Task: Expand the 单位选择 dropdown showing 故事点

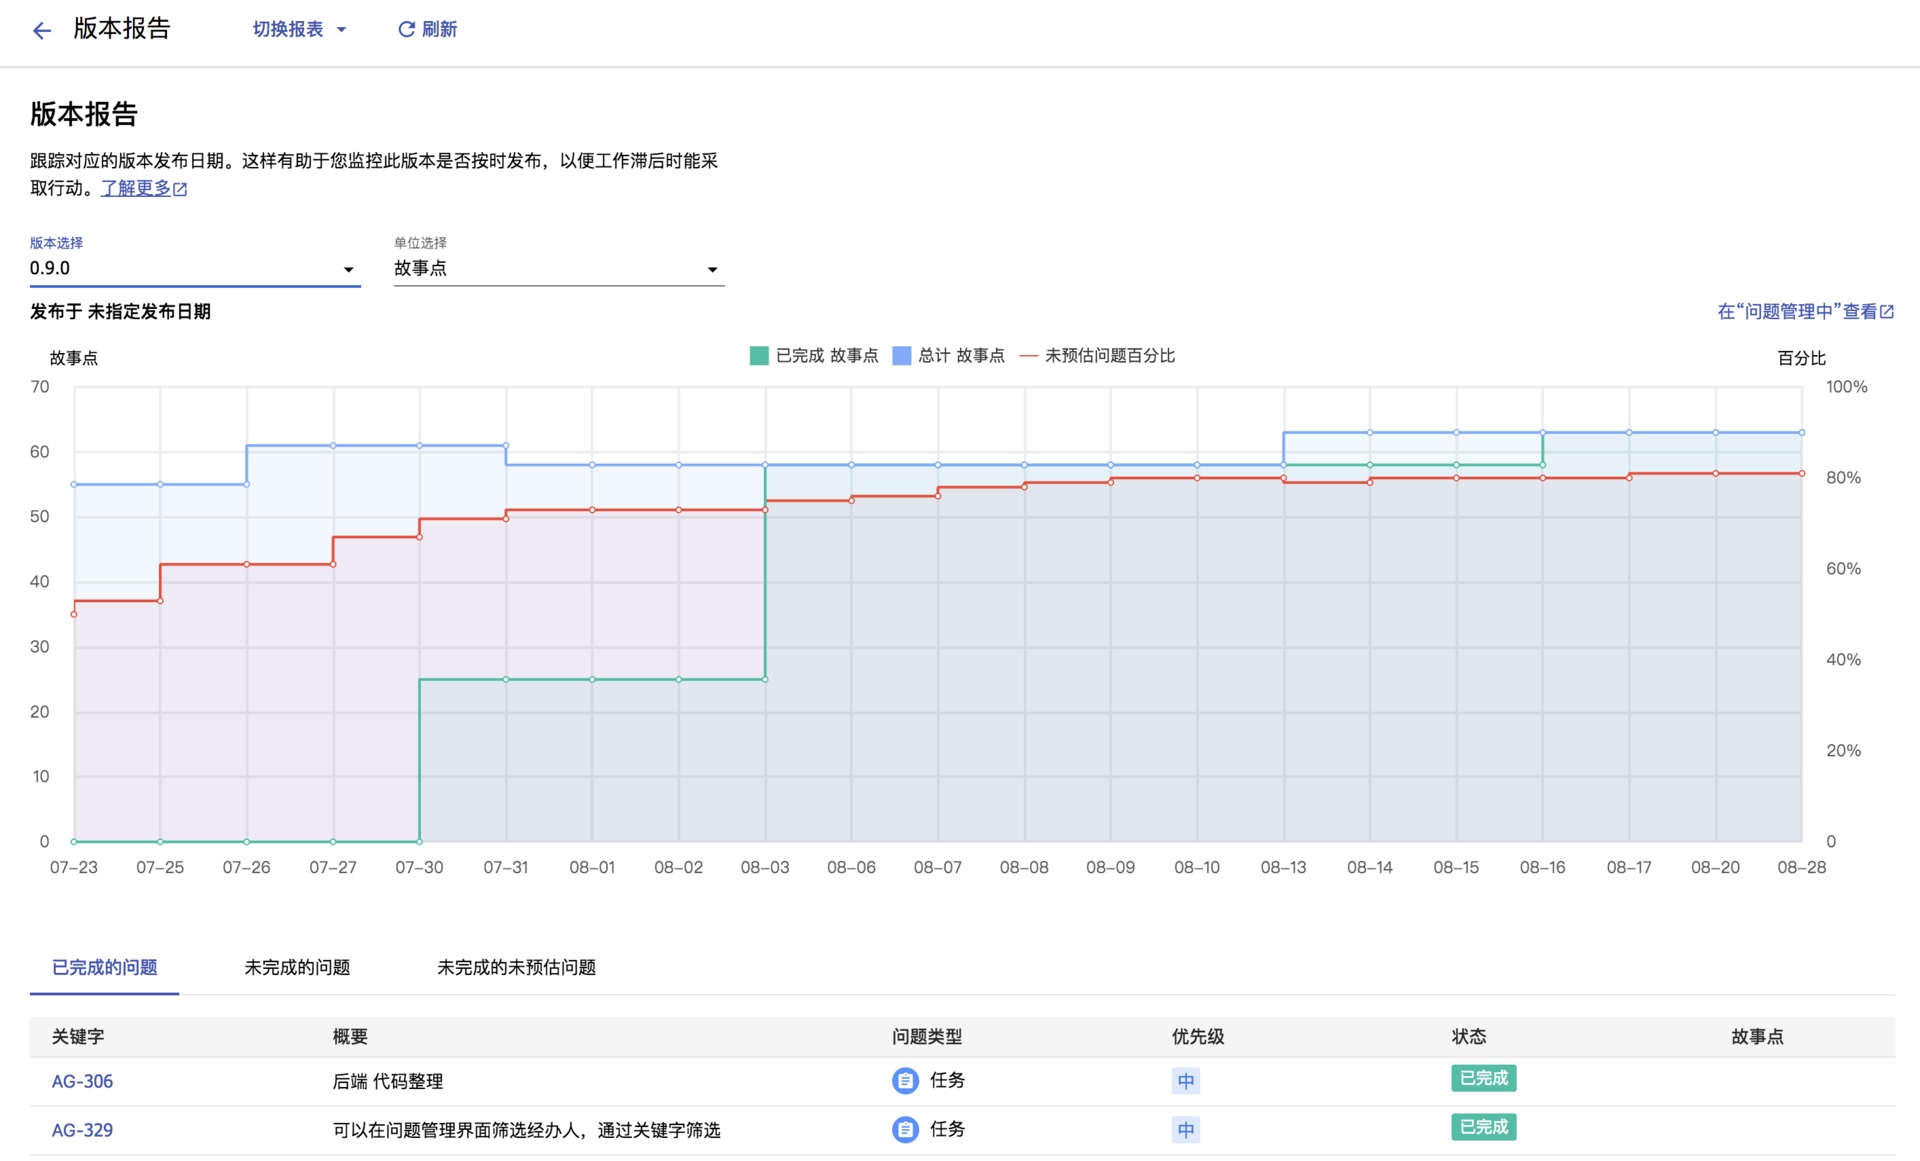Action: [559, 268]
